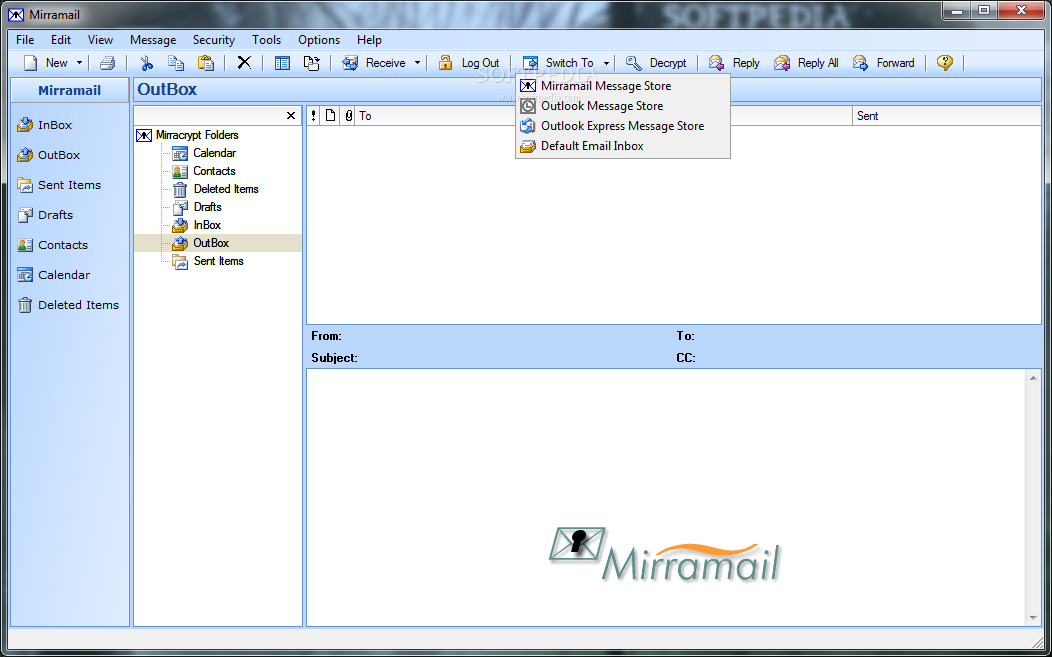Open the Options menu
This screenshot has width=1052, height=657.
pyautogui.click(x=319, y=40)
